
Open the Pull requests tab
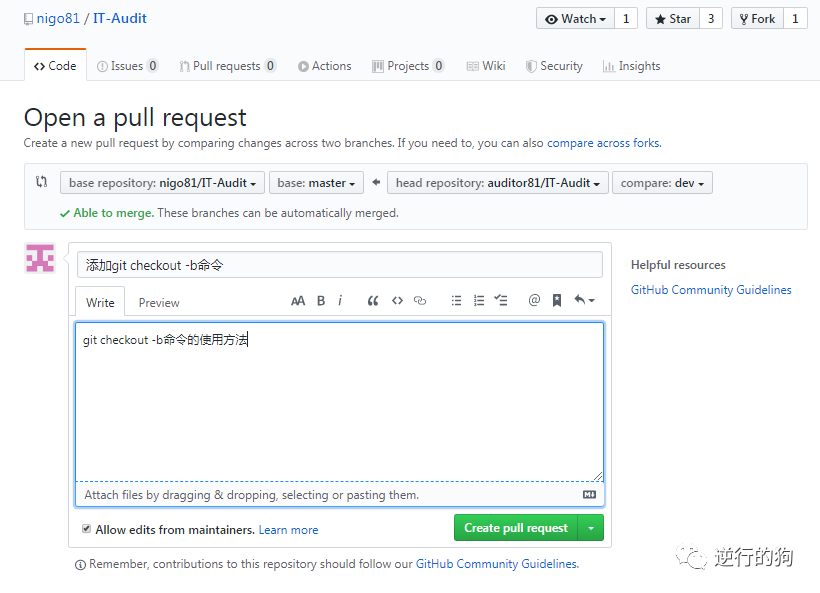(227, 66)
